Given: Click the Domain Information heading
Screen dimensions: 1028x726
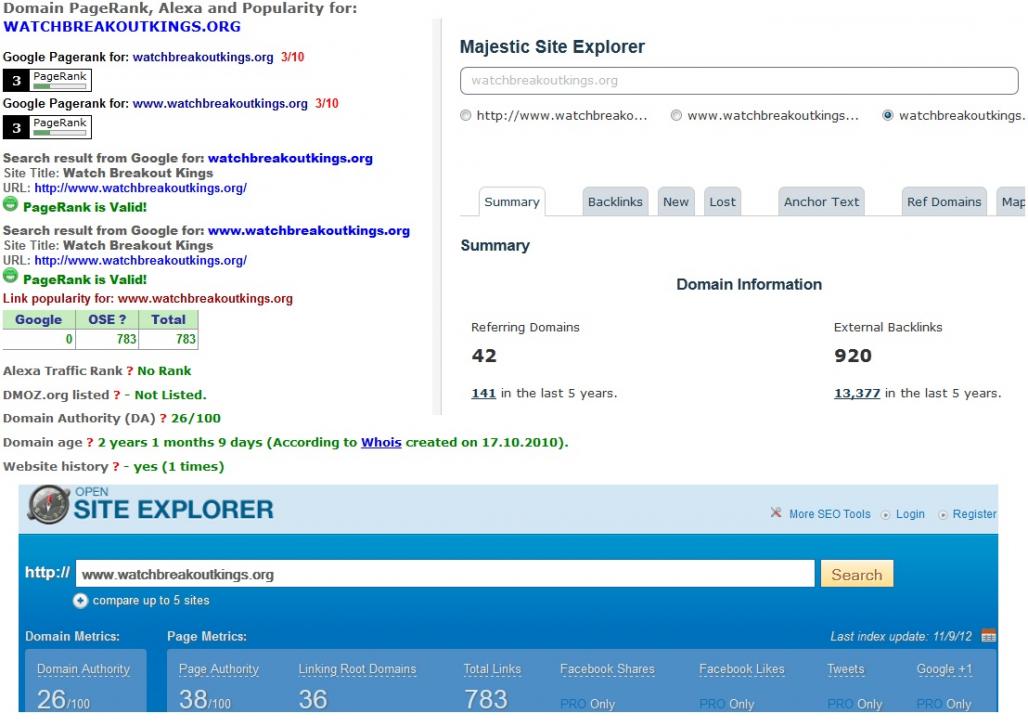Looking at the screenshot, I should [749, 284].
